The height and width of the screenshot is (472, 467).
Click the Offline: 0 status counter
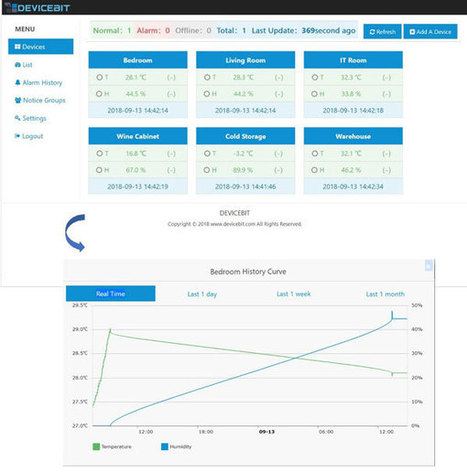pyautogui.click(x=193, y=31)
